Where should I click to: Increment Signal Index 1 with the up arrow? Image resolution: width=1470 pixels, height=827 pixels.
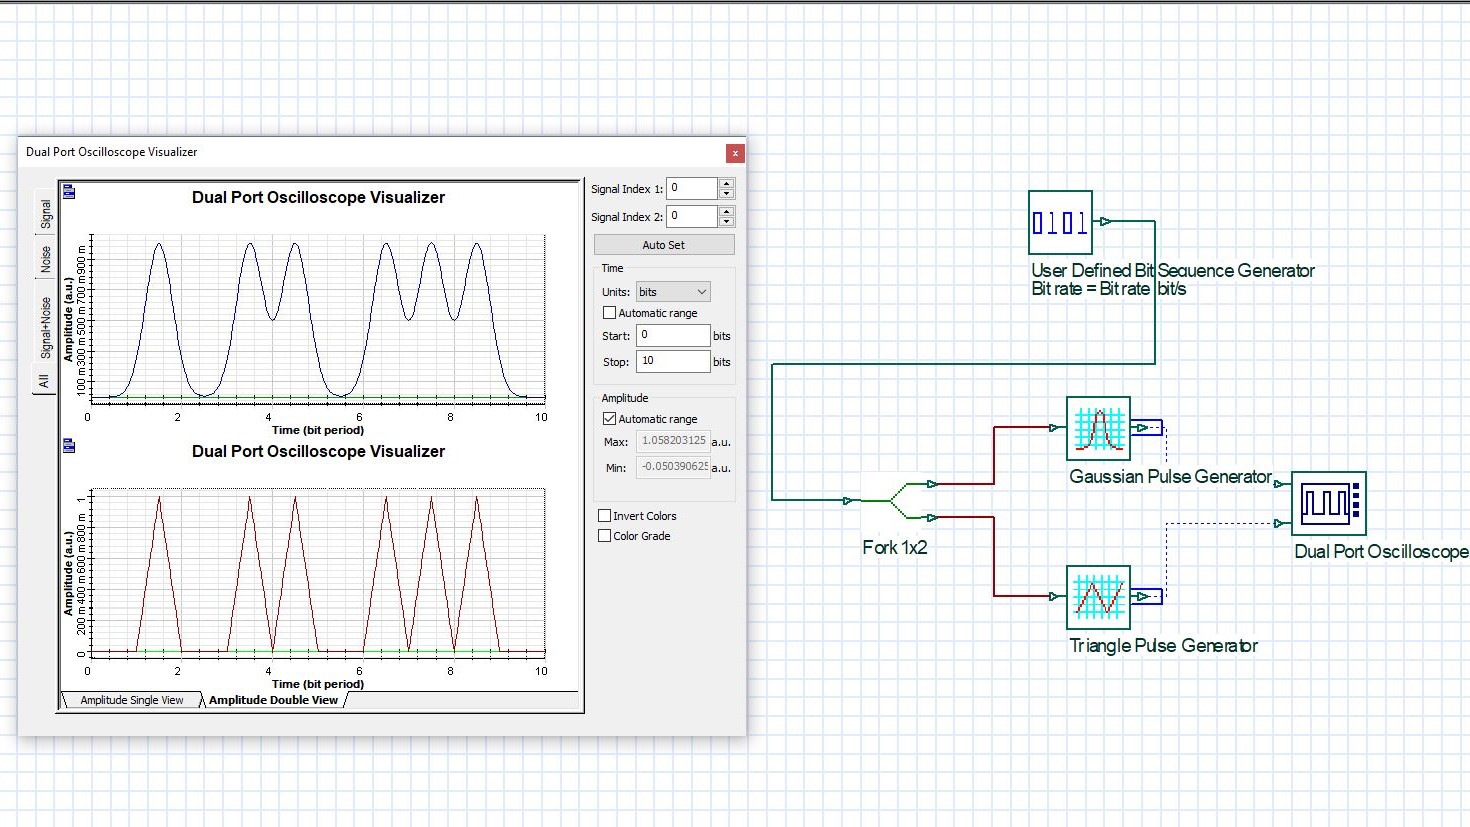point(726,183)
